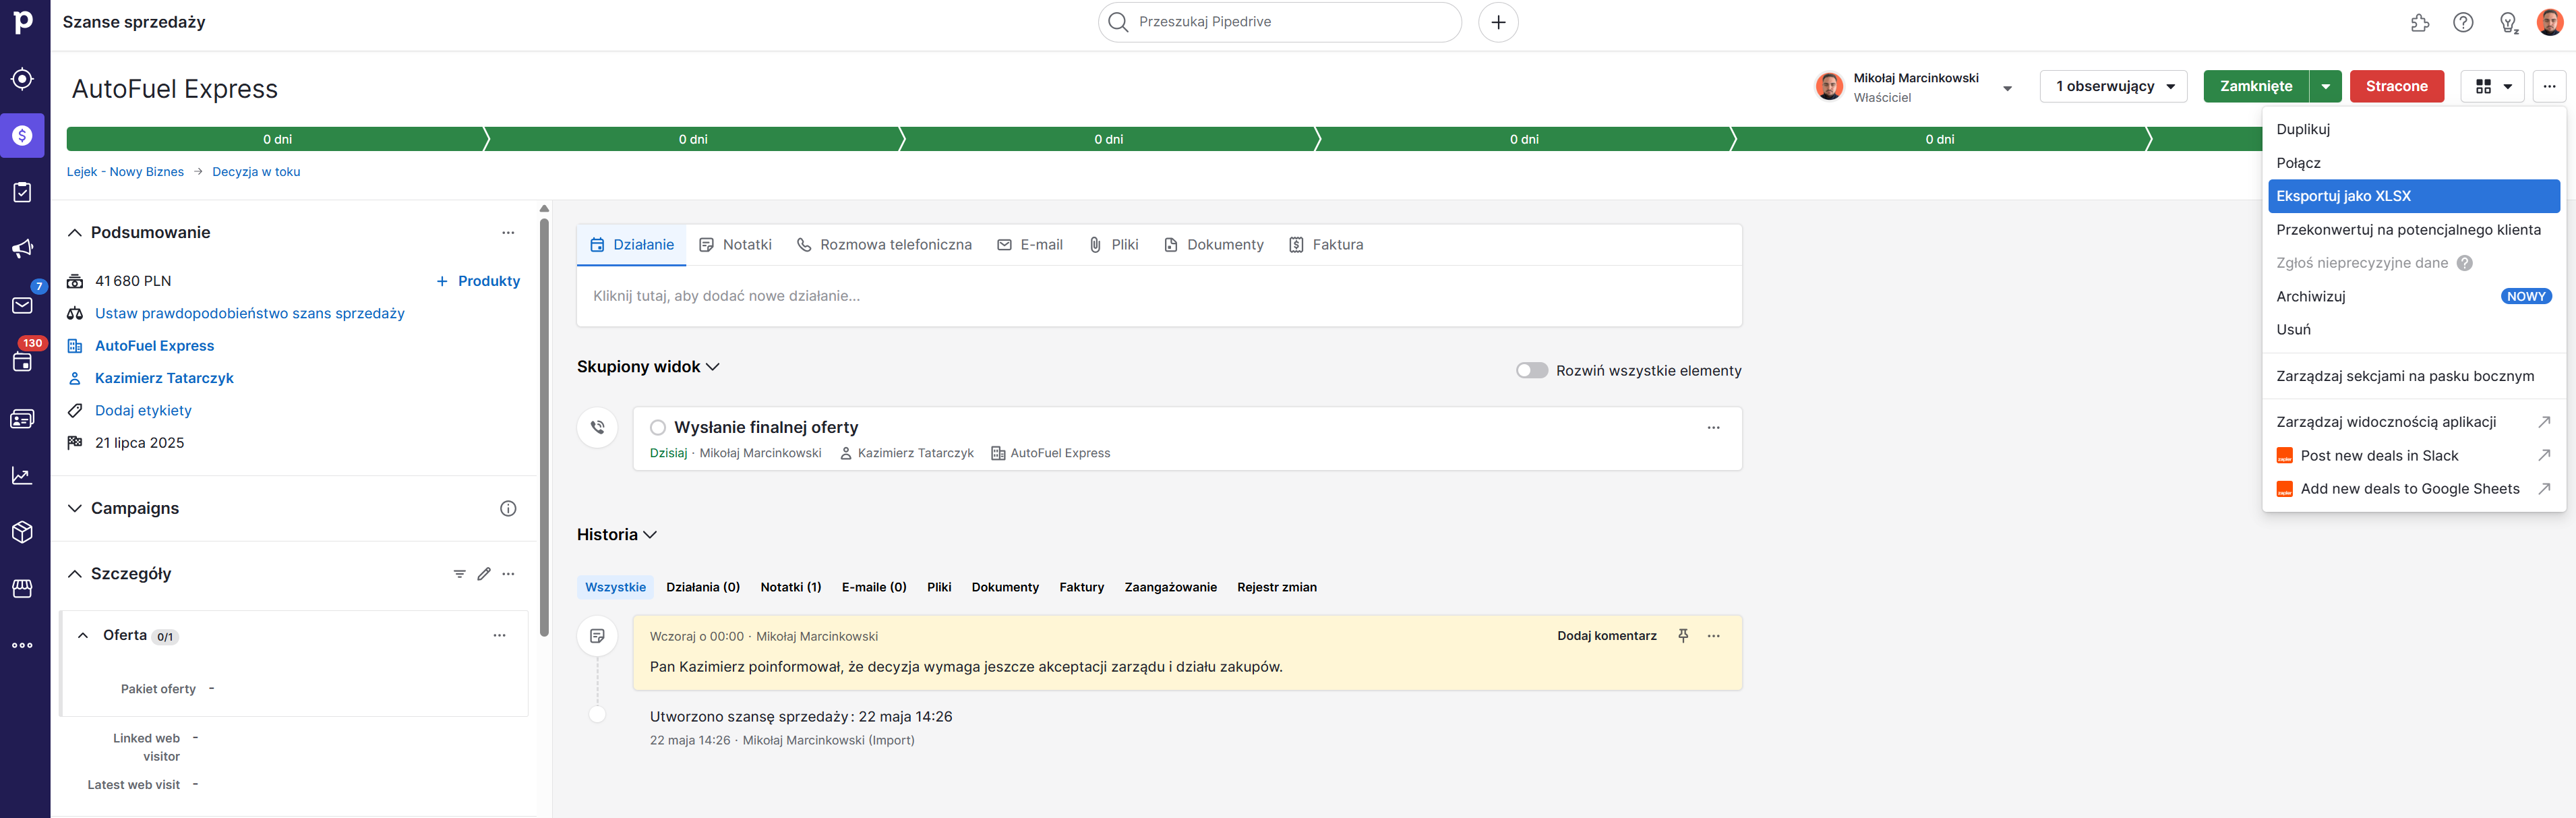Mark Wysłanie finalnej oferty as done

point(658,427)
